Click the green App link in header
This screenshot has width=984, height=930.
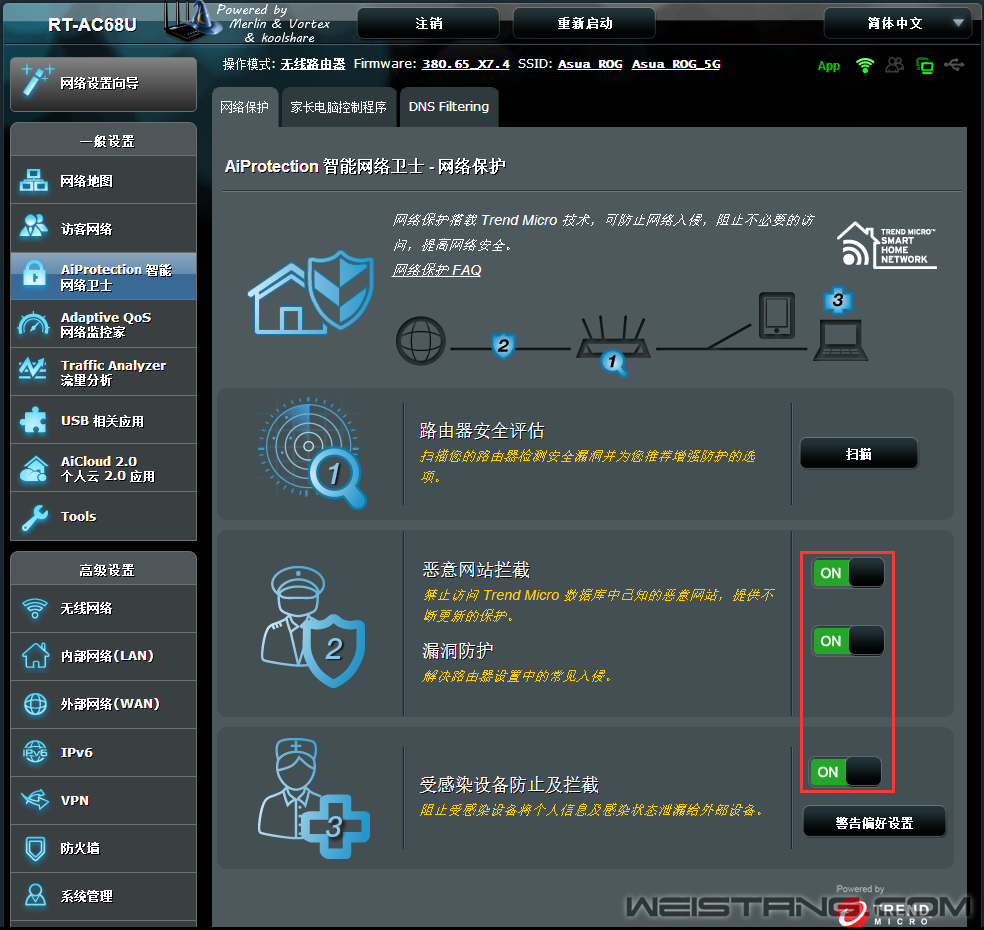point(828,66)
